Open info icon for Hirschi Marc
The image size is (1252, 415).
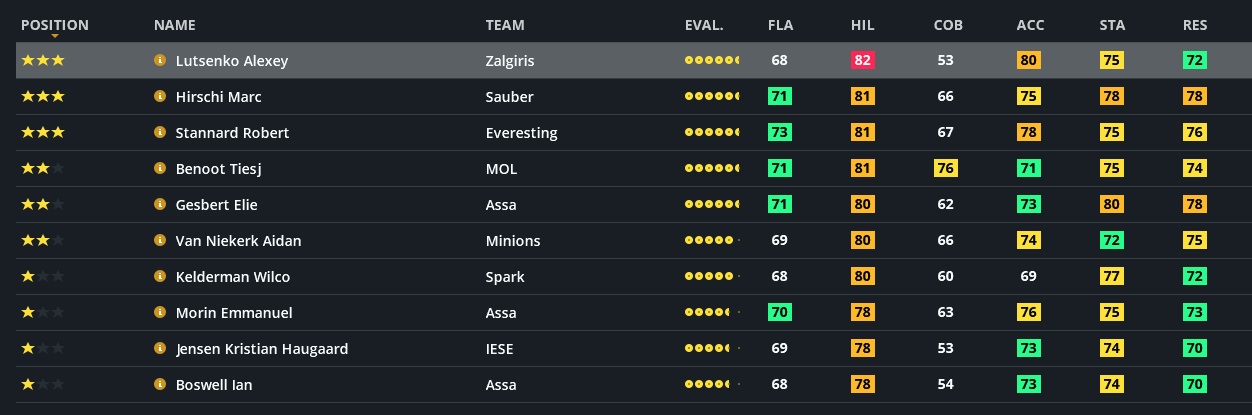tap(160, 96)
